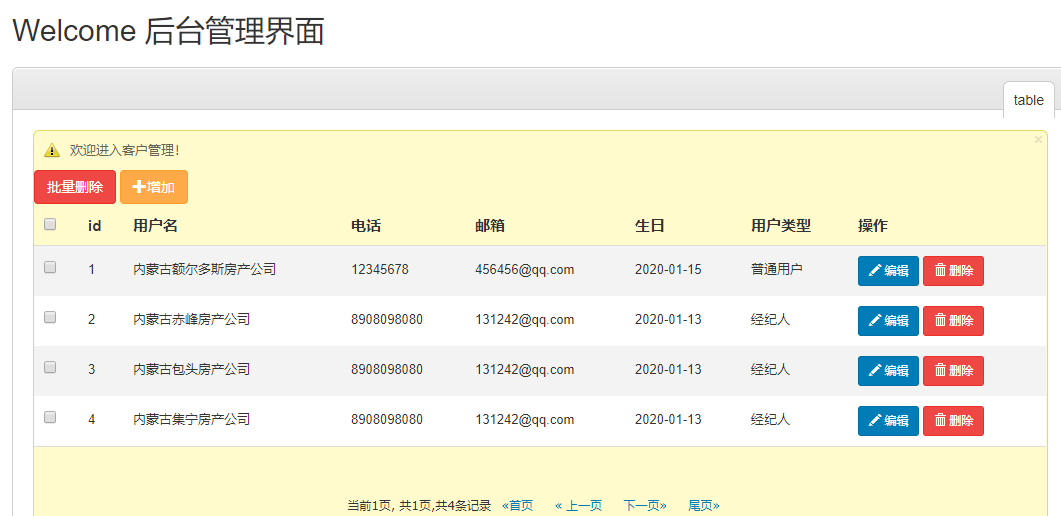Click the 当前1页, 共1页,共4条记录 text
Viewport: 1061px width, 516px height.
[419, 505]
